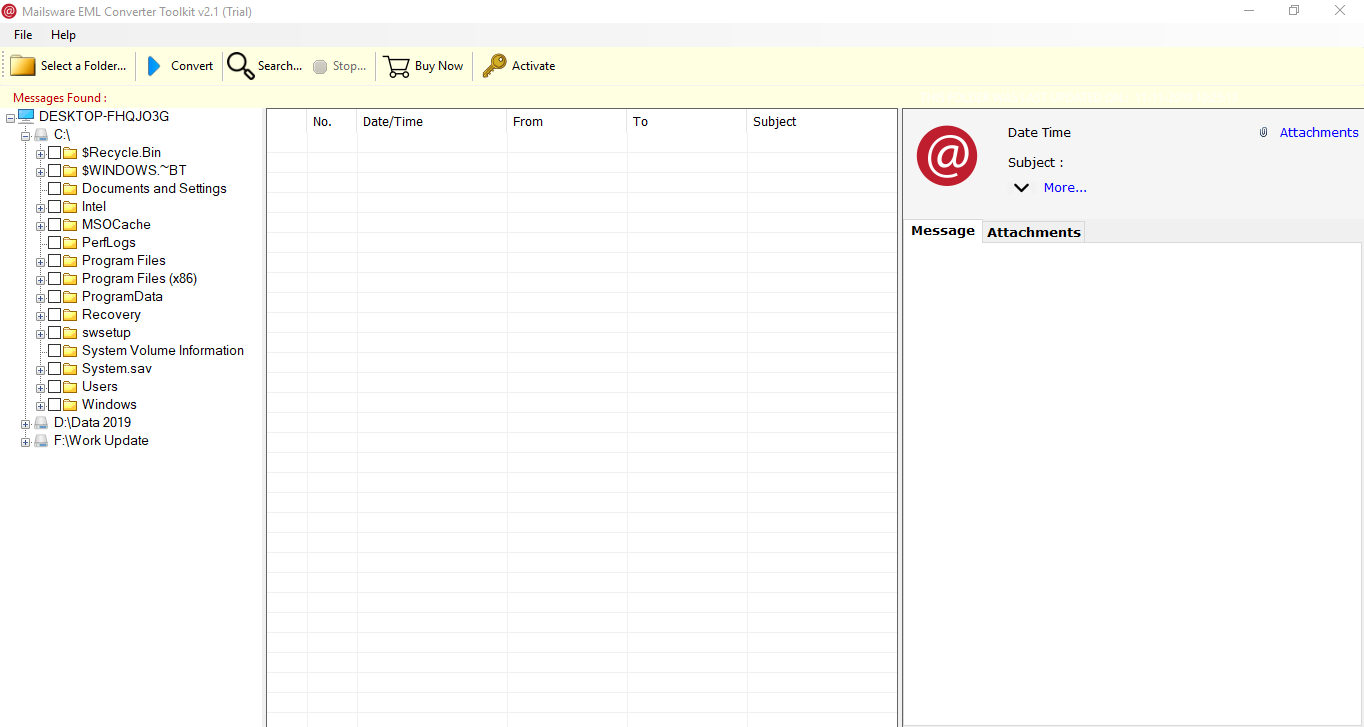The image size is (1364, 727).
Task: Click the blue Convert arrow icon
Action: tap(154, 66)
